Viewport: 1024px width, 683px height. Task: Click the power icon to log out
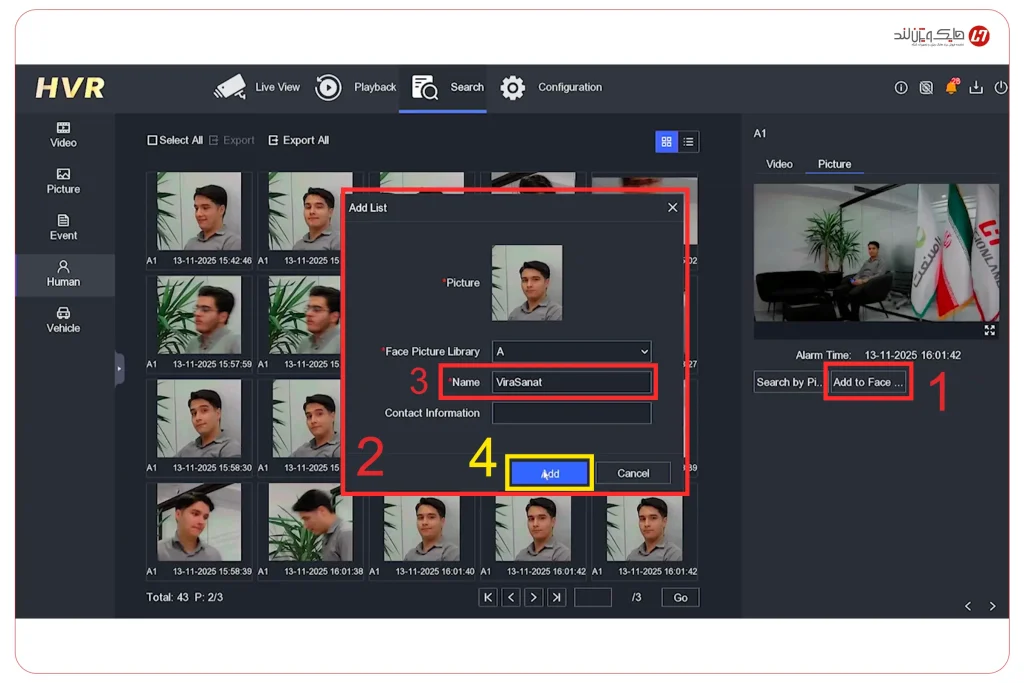pos(1001,88)
